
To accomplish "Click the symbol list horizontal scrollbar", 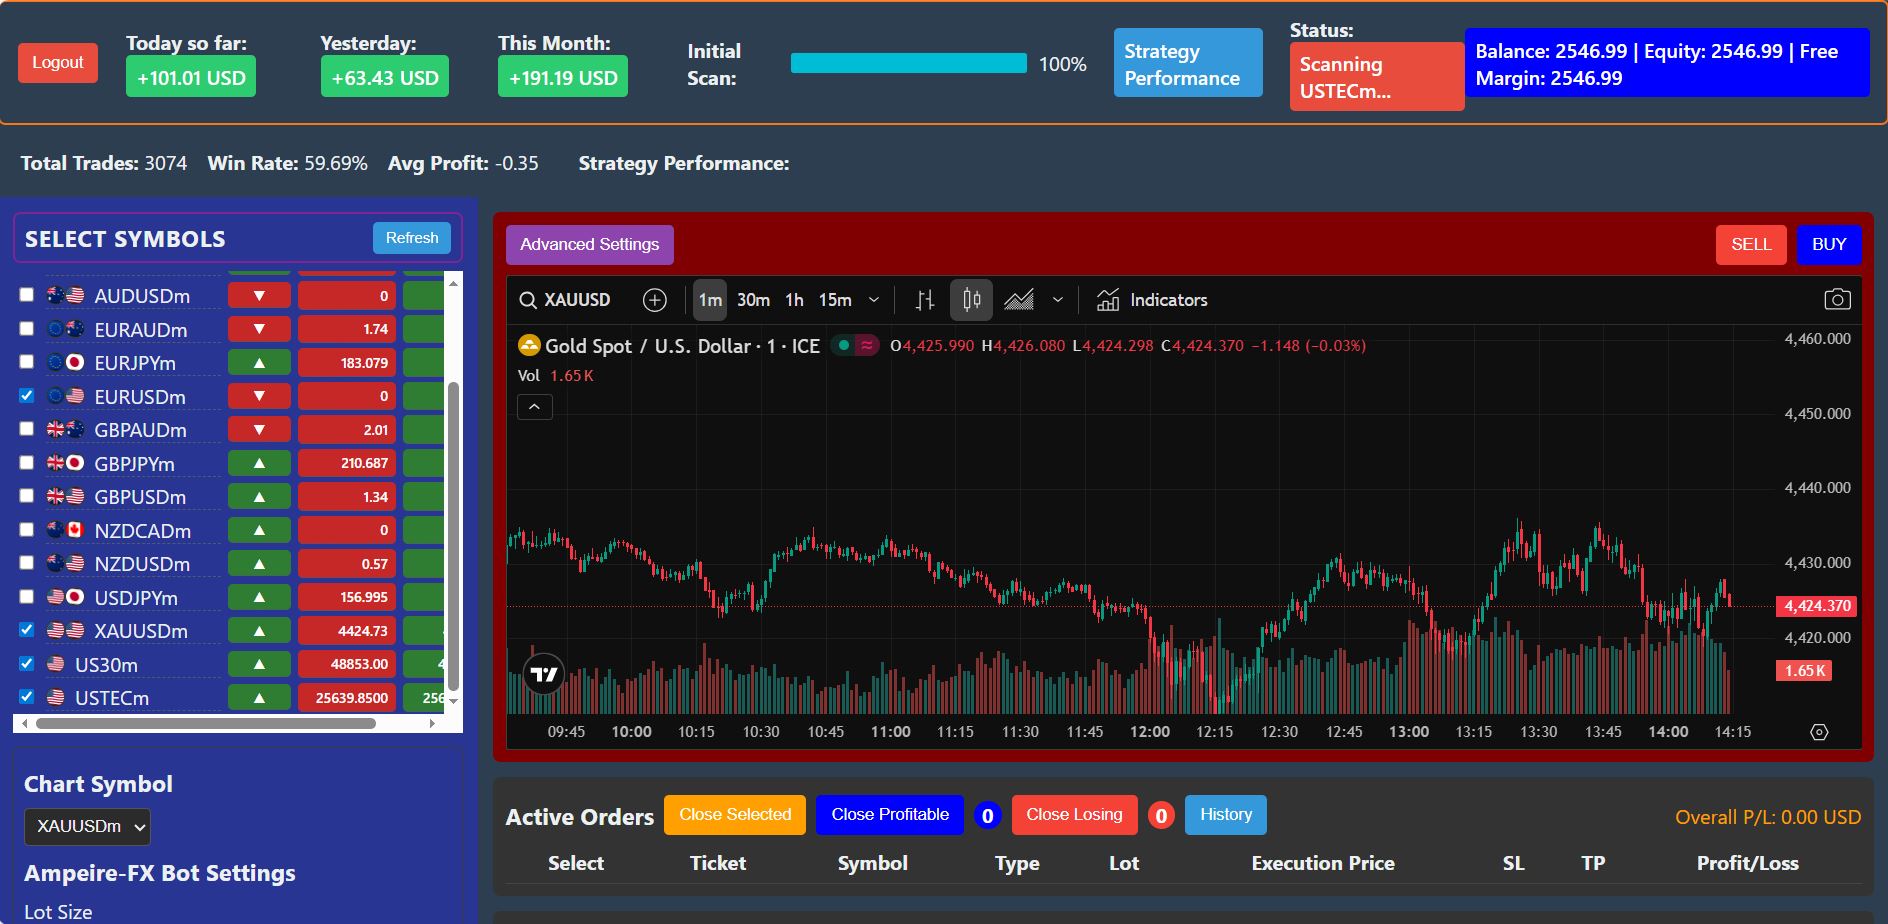I will click(x=205, y=723).
